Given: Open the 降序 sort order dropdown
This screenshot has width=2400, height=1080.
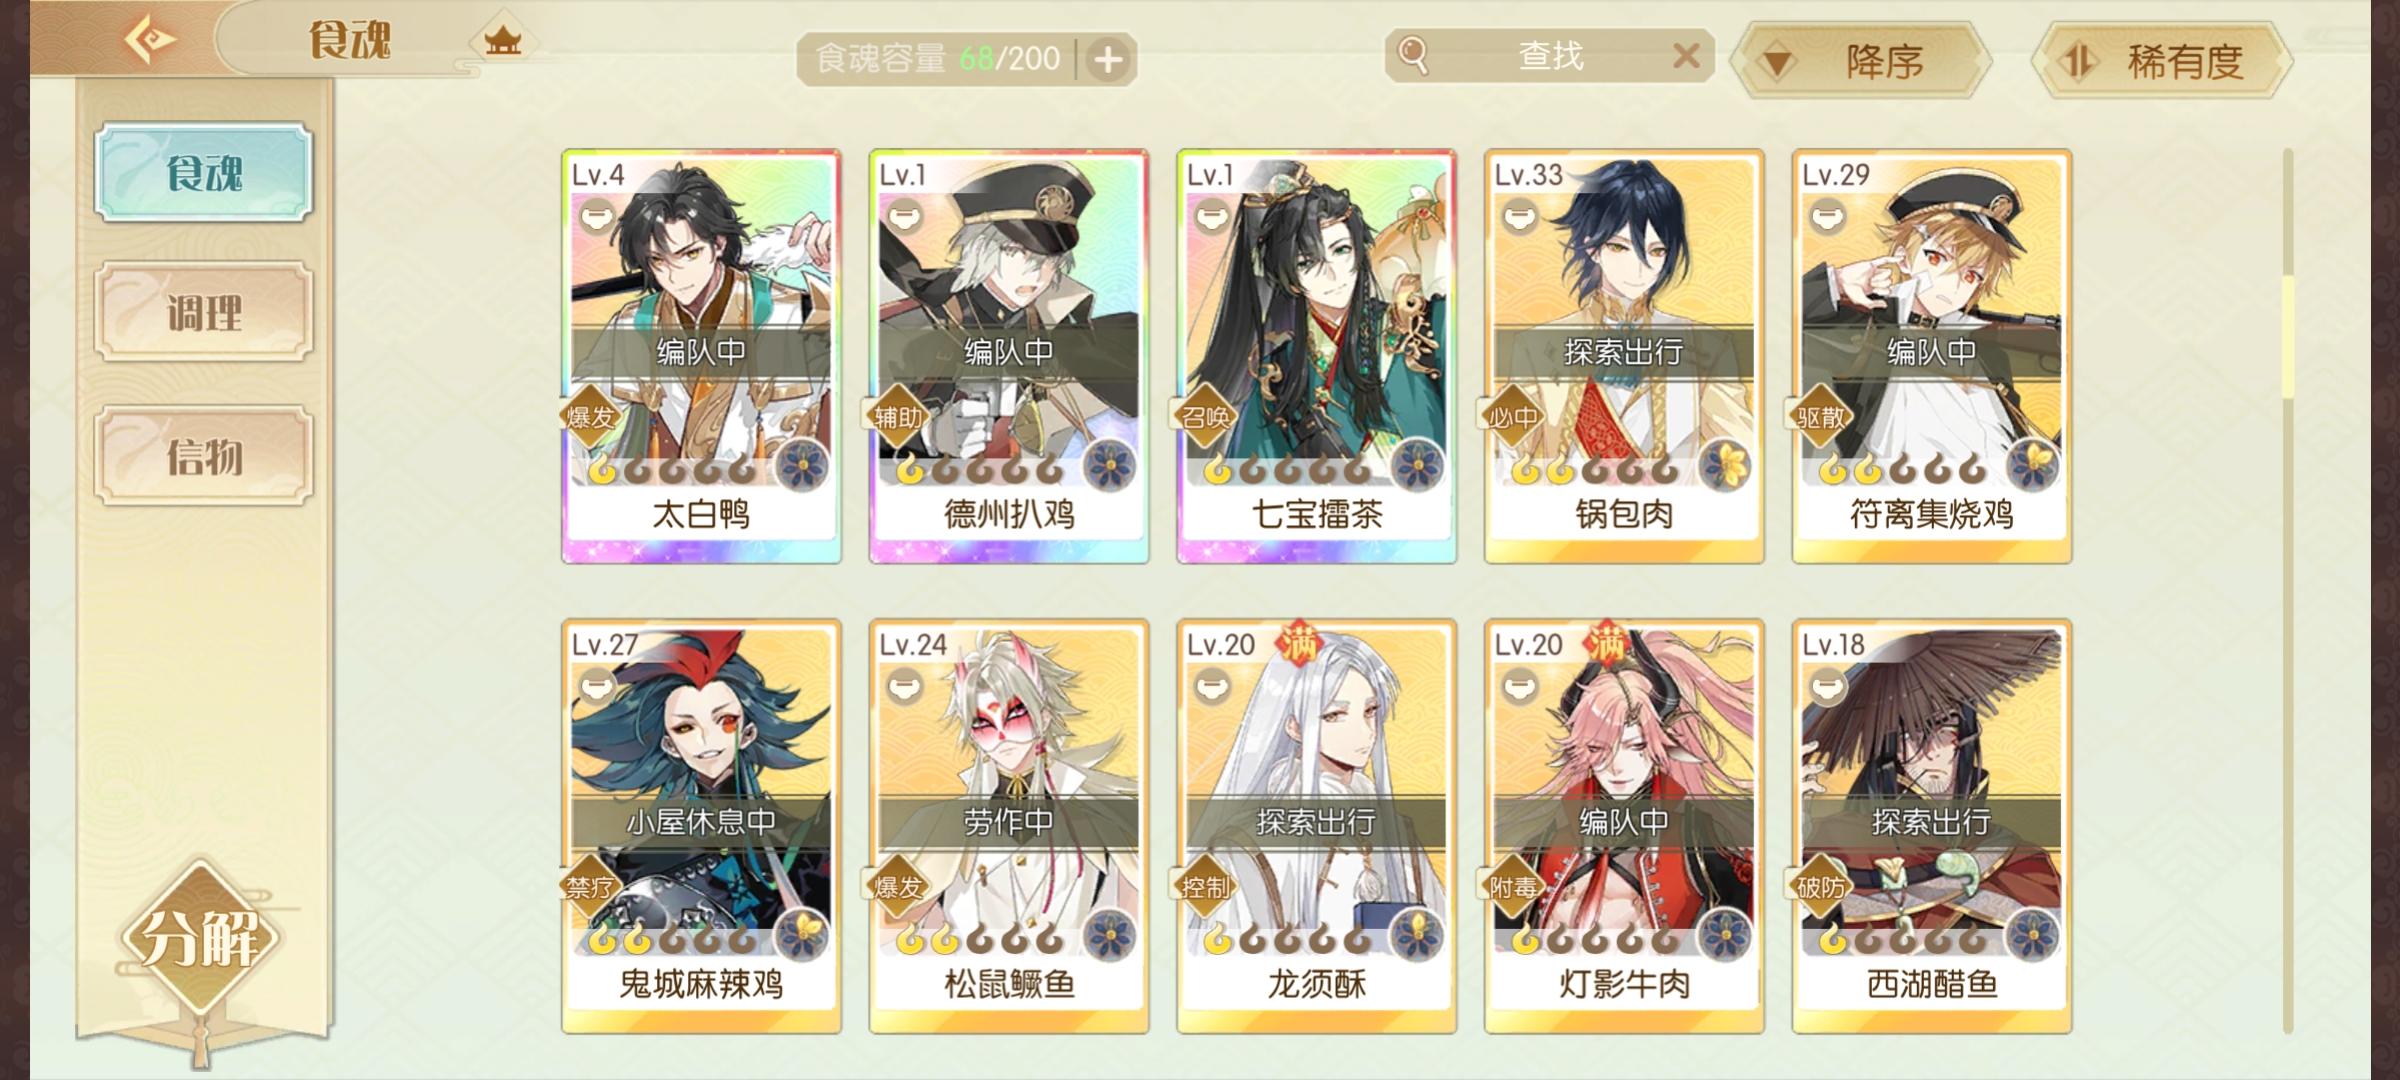Looking at the screenshot, I should pyautogui.click(x=1862, y=61).
